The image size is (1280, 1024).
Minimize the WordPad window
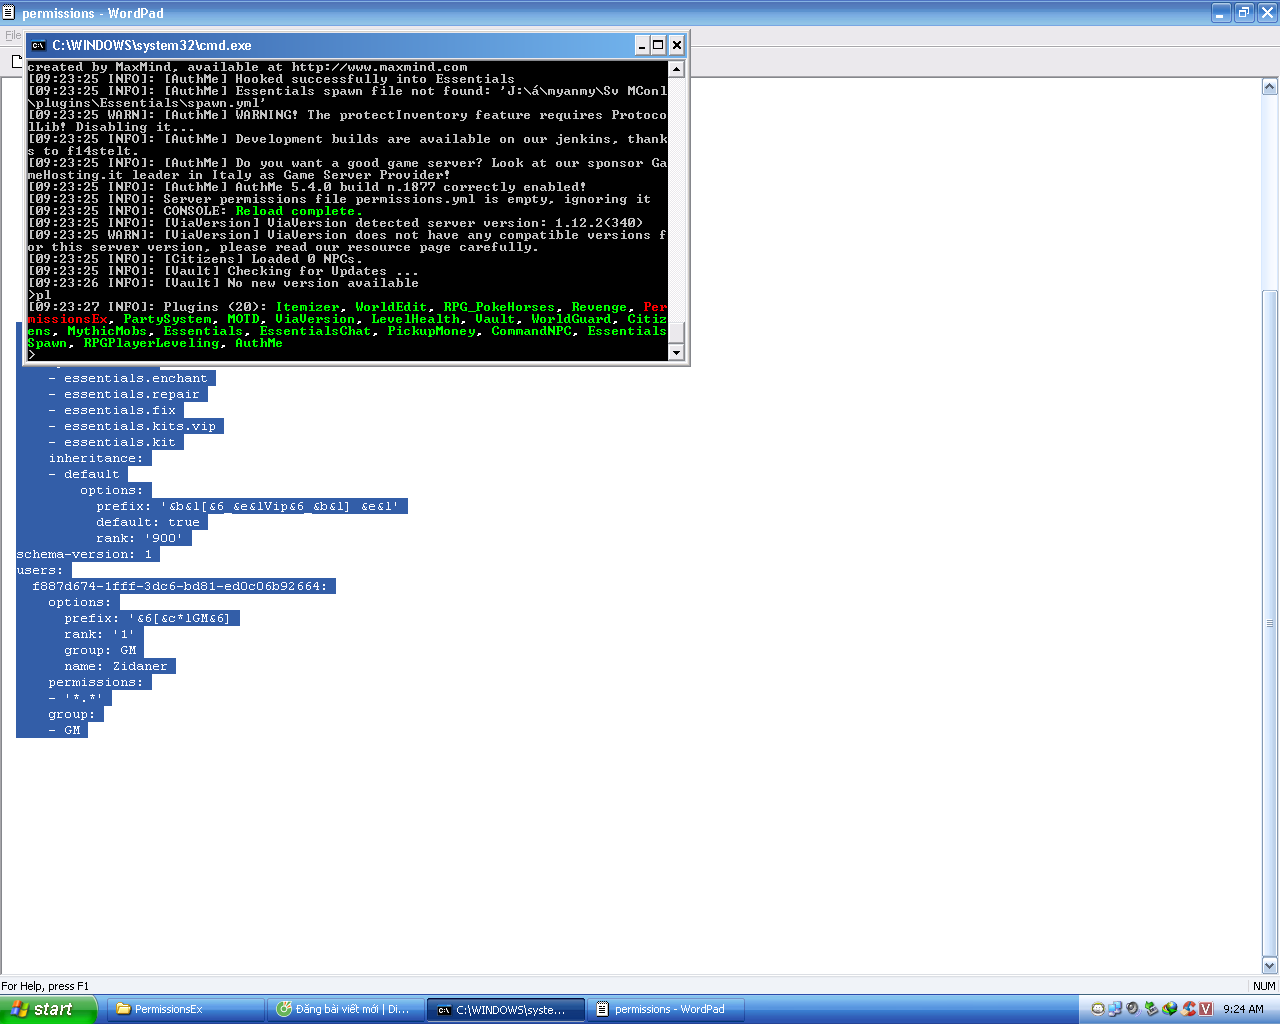coord(1221,13)
